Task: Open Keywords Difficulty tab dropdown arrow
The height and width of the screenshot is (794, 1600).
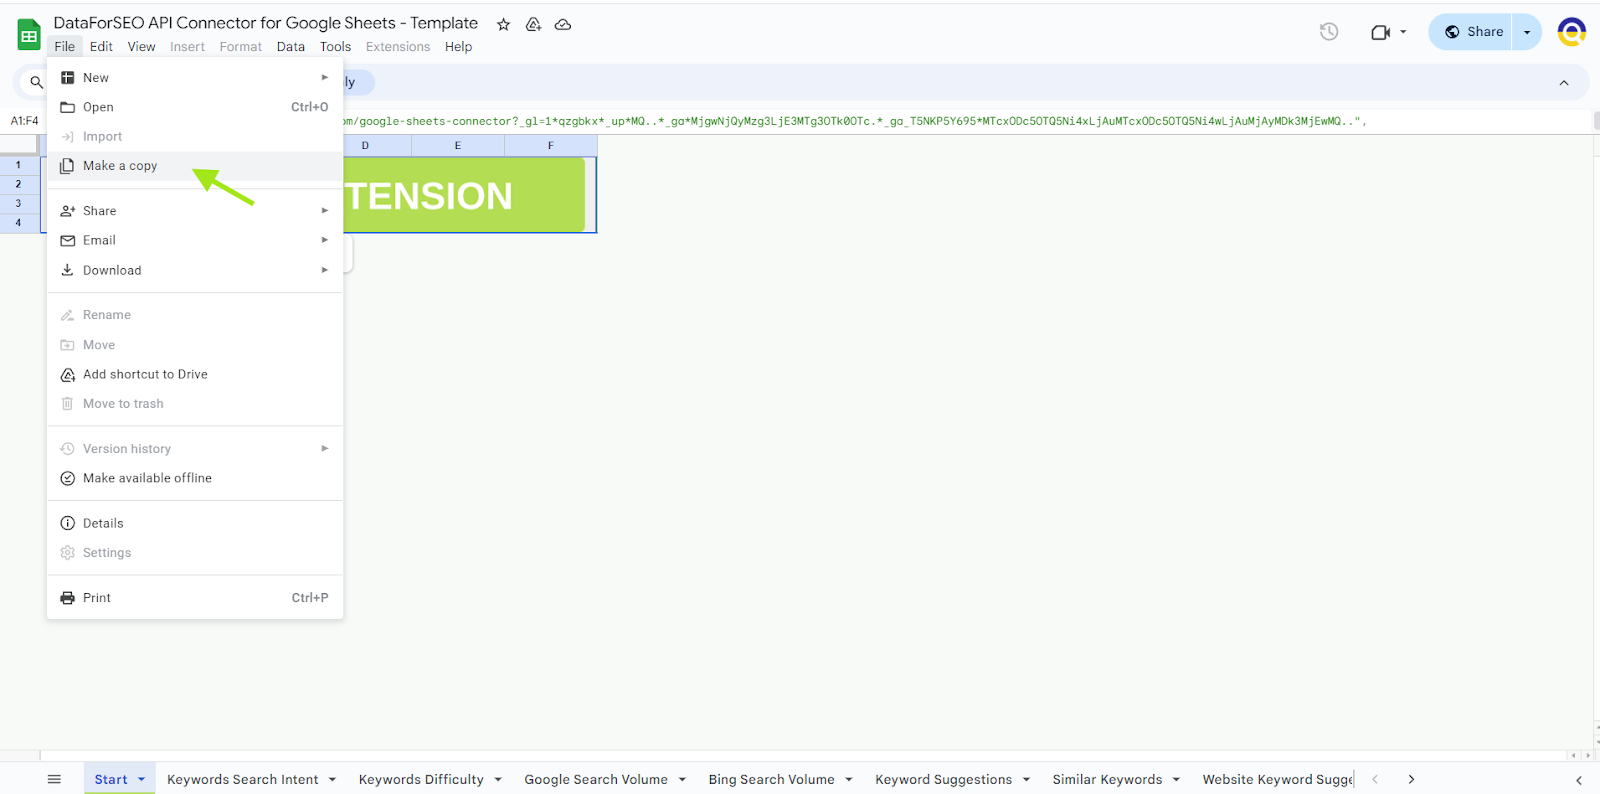Action: tap(498, 780)
